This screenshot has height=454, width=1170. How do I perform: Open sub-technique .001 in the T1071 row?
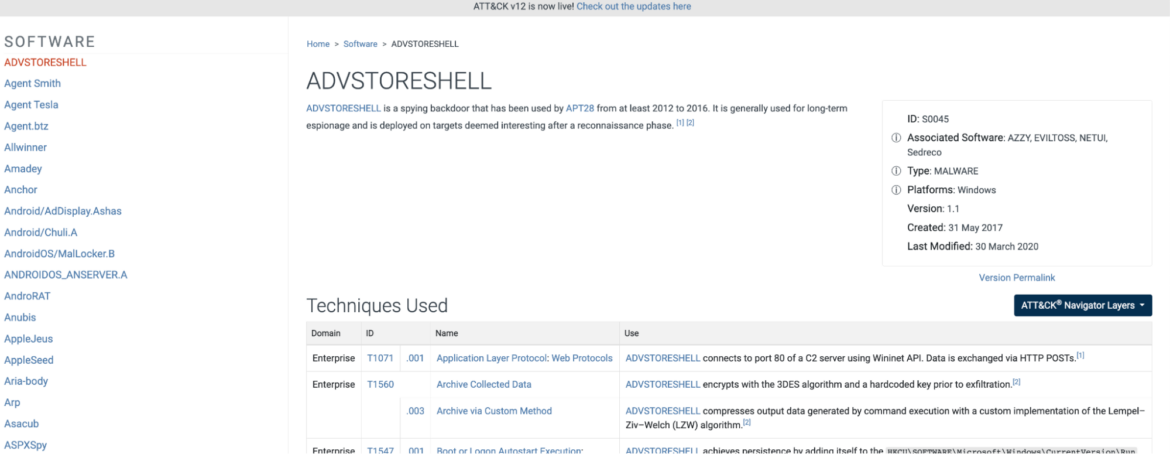pyautogui.click(x=415, y=358)
